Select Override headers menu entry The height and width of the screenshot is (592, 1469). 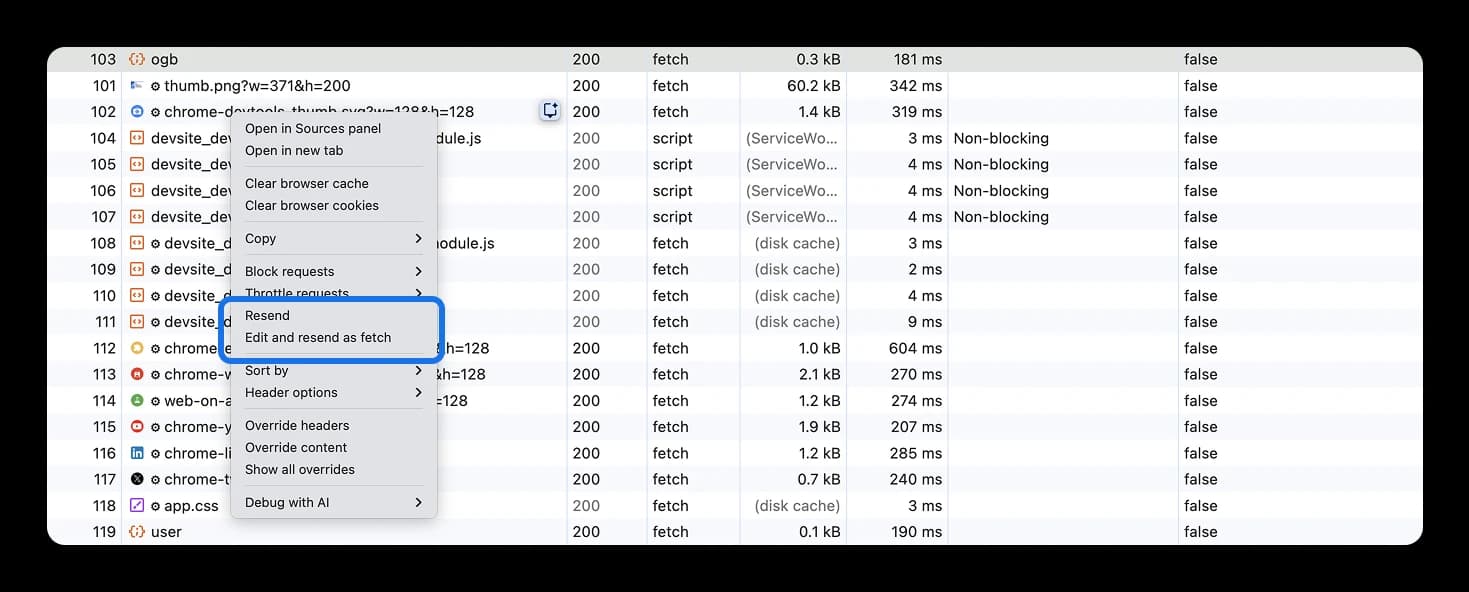[x=297, y=425]
